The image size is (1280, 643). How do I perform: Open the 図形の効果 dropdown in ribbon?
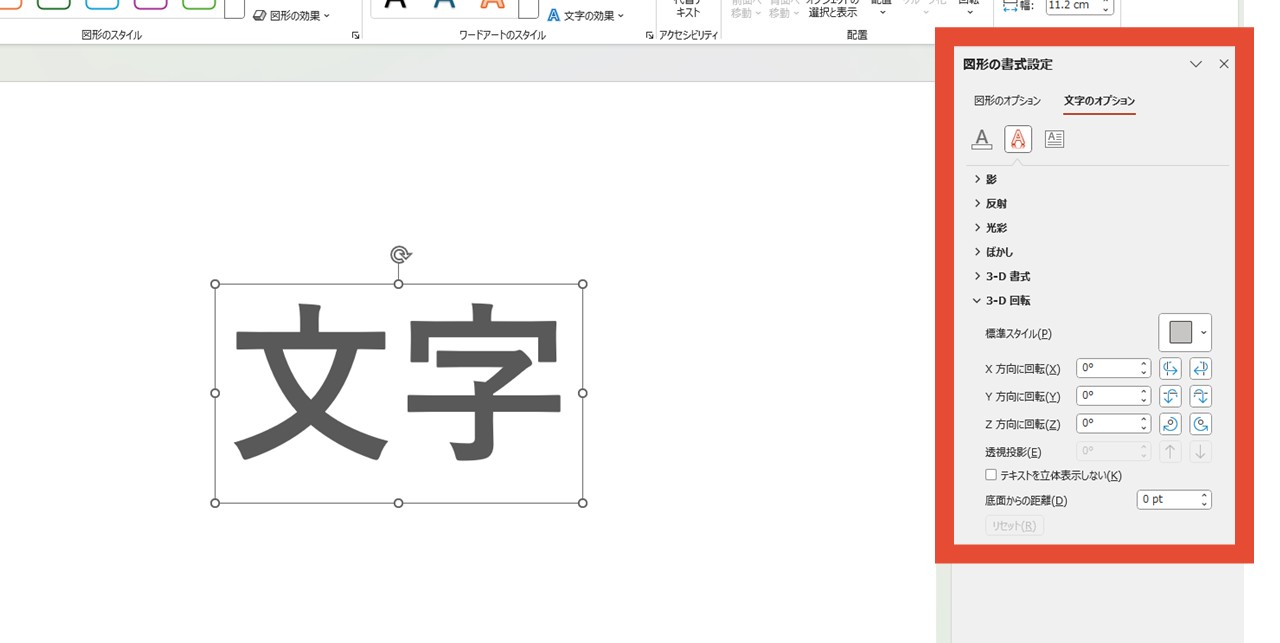click(291, 16)
